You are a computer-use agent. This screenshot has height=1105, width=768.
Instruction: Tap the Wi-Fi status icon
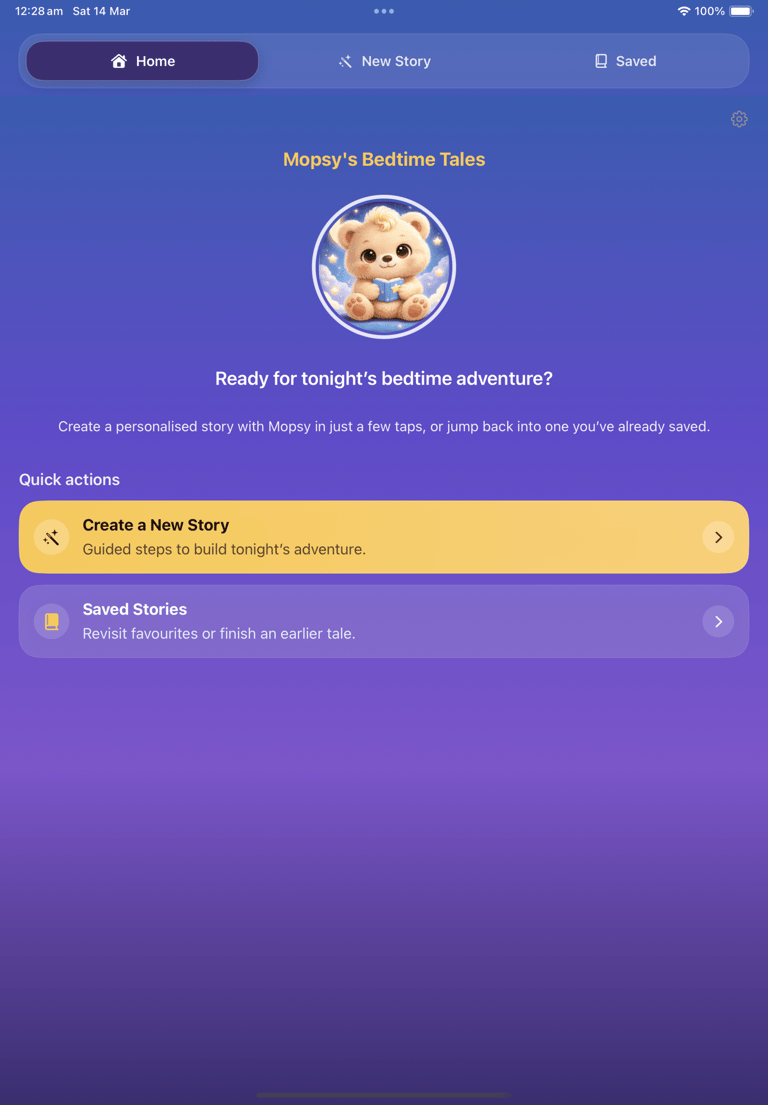[x=683, y=11]
